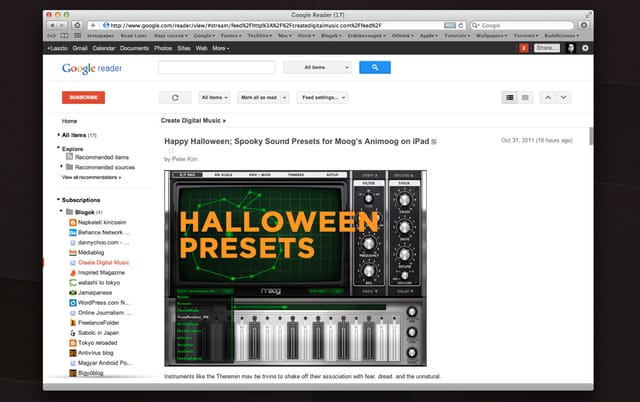Open the Feed settings dropdown
640x402 pixels.
tap(322, 98)
